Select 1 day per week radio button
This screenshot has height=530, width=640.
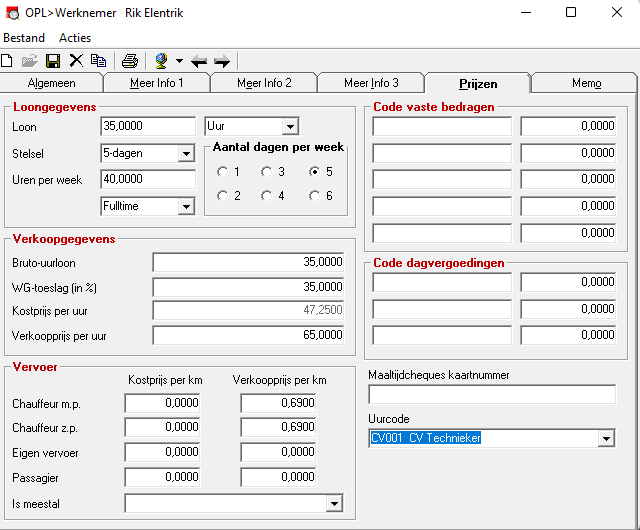(222, 172)
